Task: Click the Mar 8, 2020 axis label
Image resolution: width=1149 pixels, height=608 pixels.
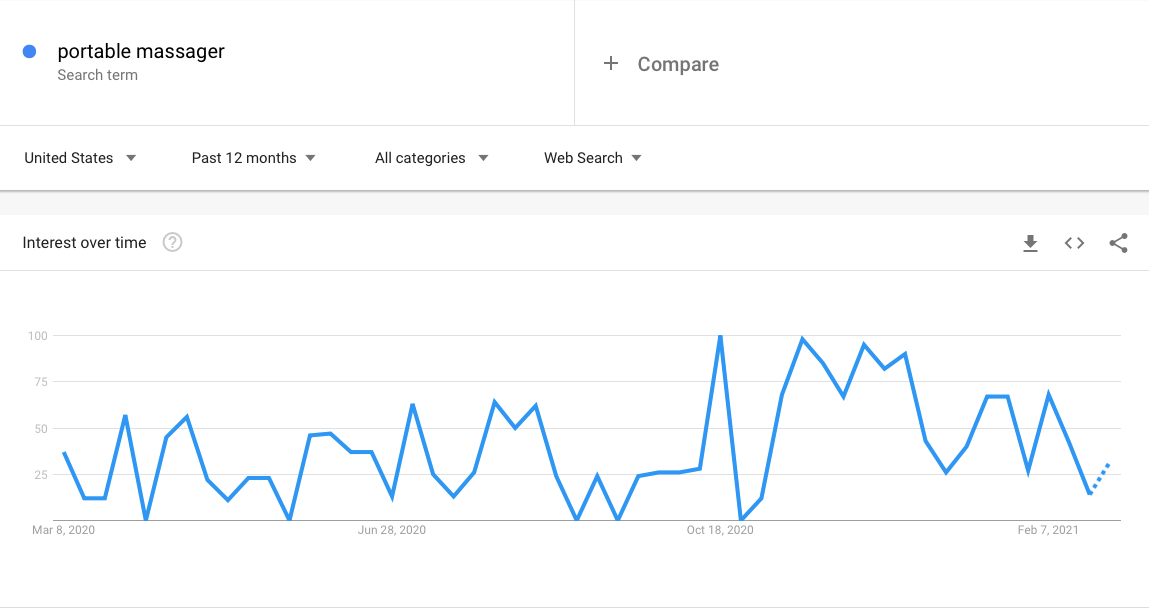Action: [x=63, y=530]
